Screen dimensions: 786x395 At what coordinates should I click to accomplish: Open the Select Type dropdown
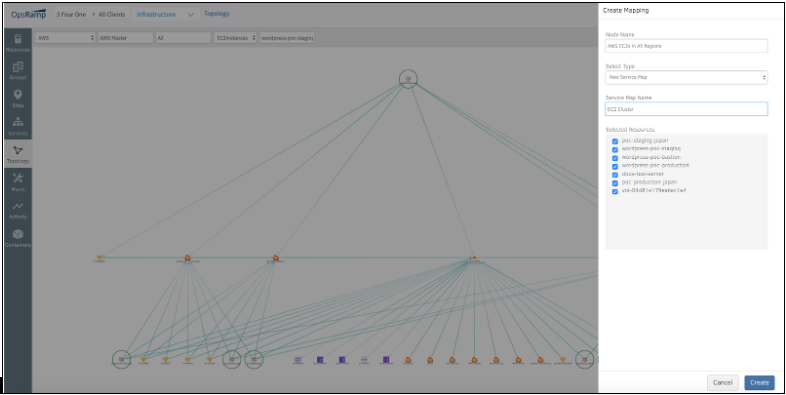click(x=686, y=77)
